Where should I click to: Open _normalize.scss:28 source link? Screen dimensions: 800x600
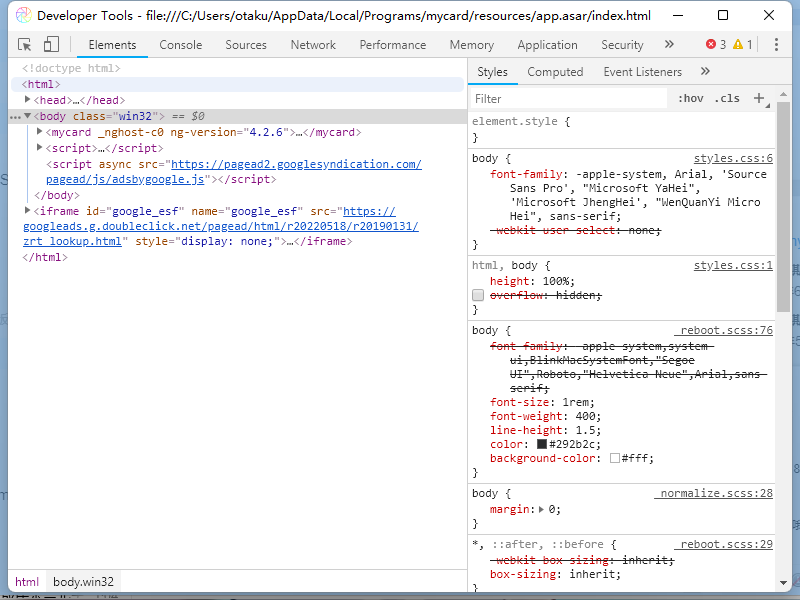click(x=713, y=493)
